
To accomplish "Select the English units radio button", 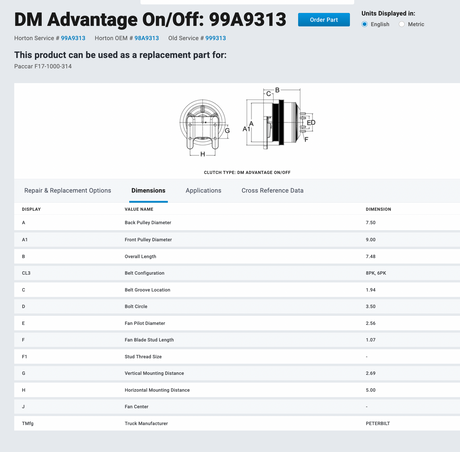I will [365, 24].
